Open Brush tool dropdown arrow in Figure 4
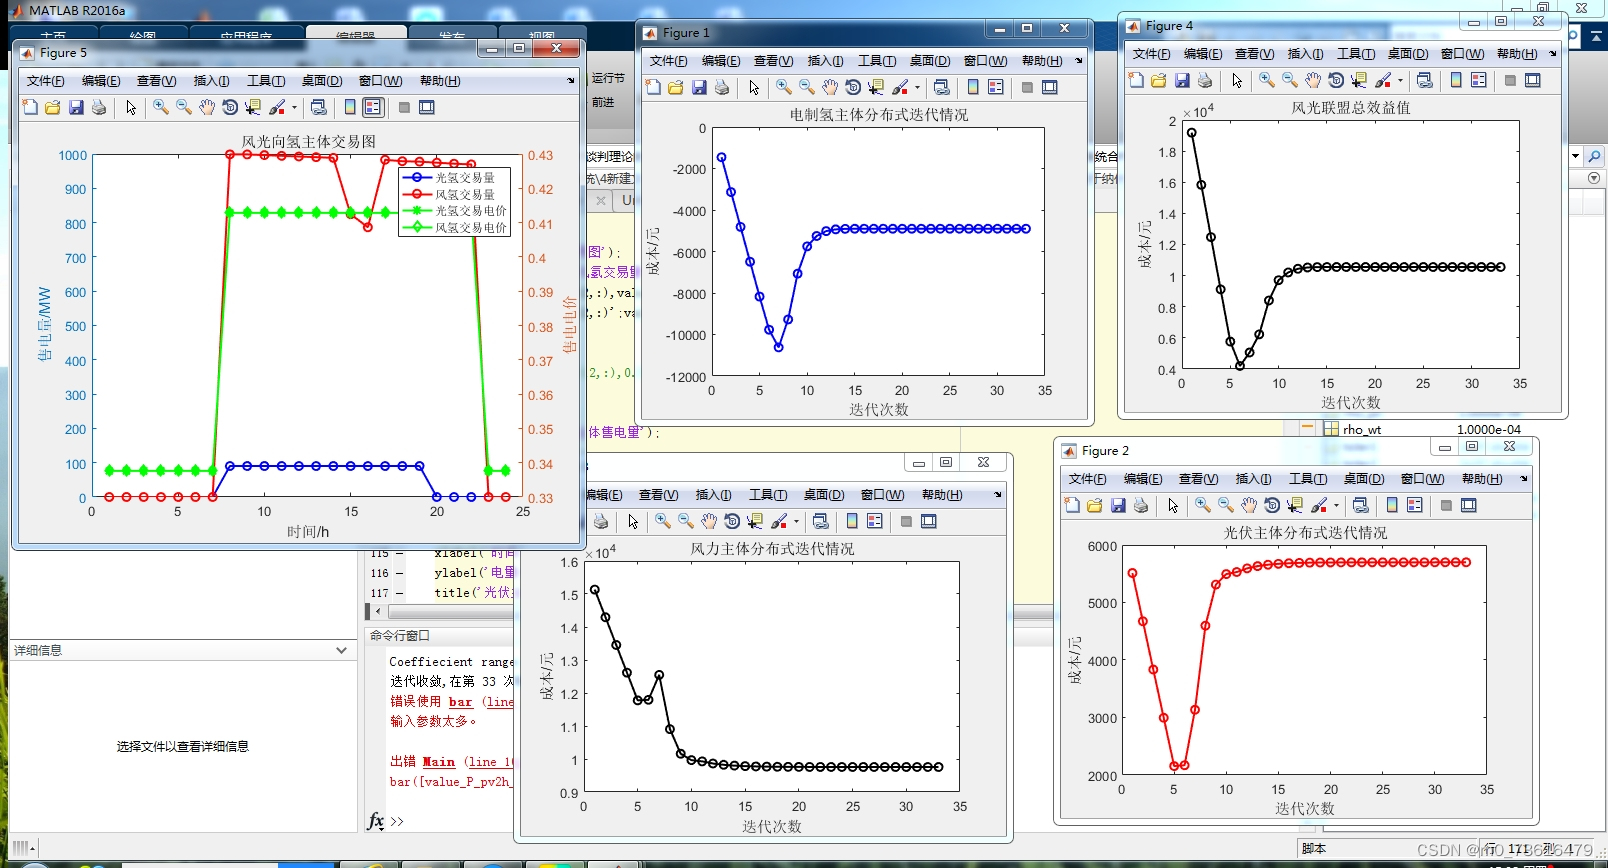Viewport: 1608px width, 868px height. 1400,80
